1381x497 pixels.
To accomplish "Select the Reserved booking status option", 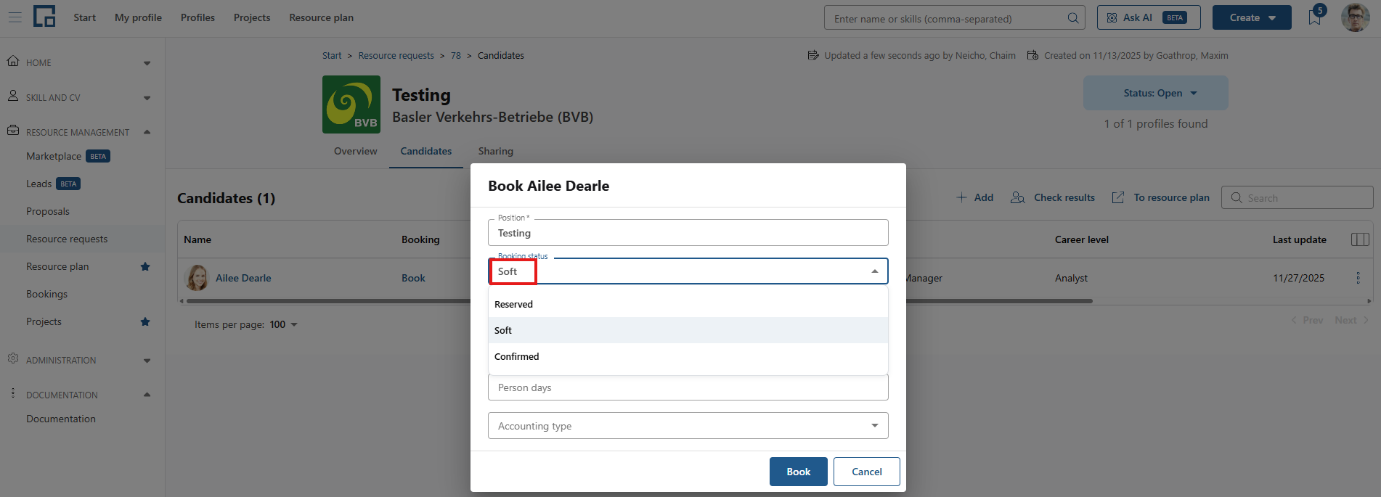I will (688, 304).
